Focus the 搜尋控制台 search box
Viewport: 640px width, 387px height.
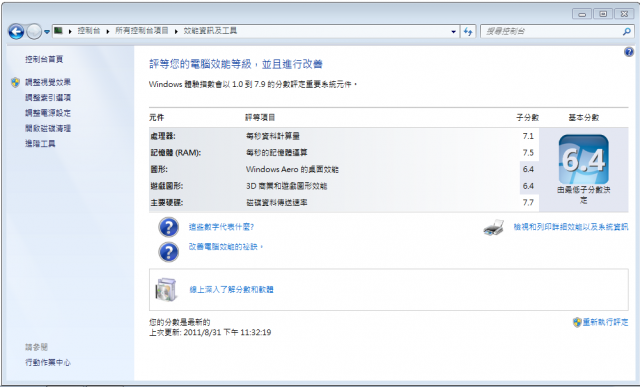[x=551, y=31]
